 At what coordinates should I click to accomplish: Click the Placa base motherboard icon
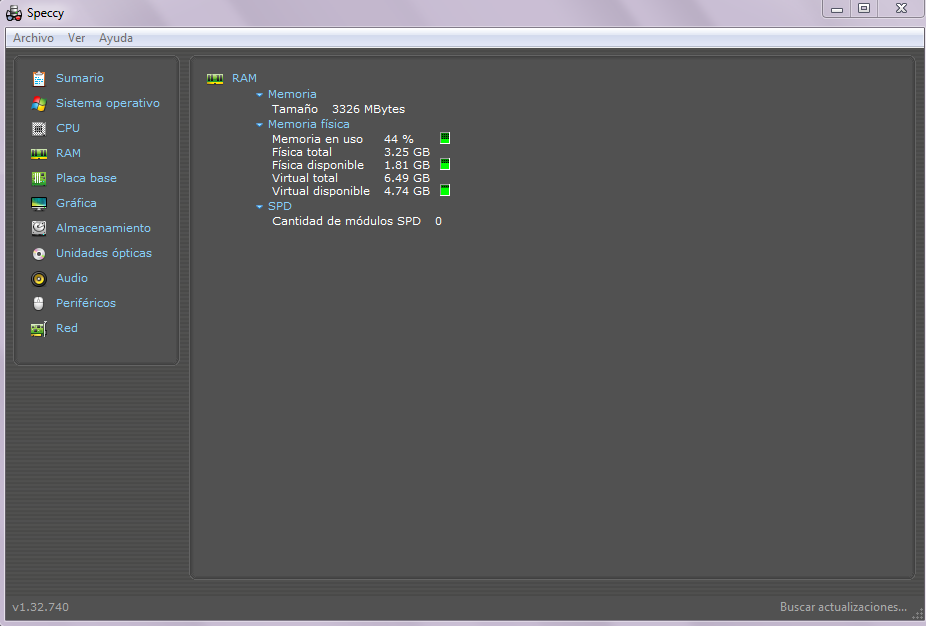pos(39,178)
